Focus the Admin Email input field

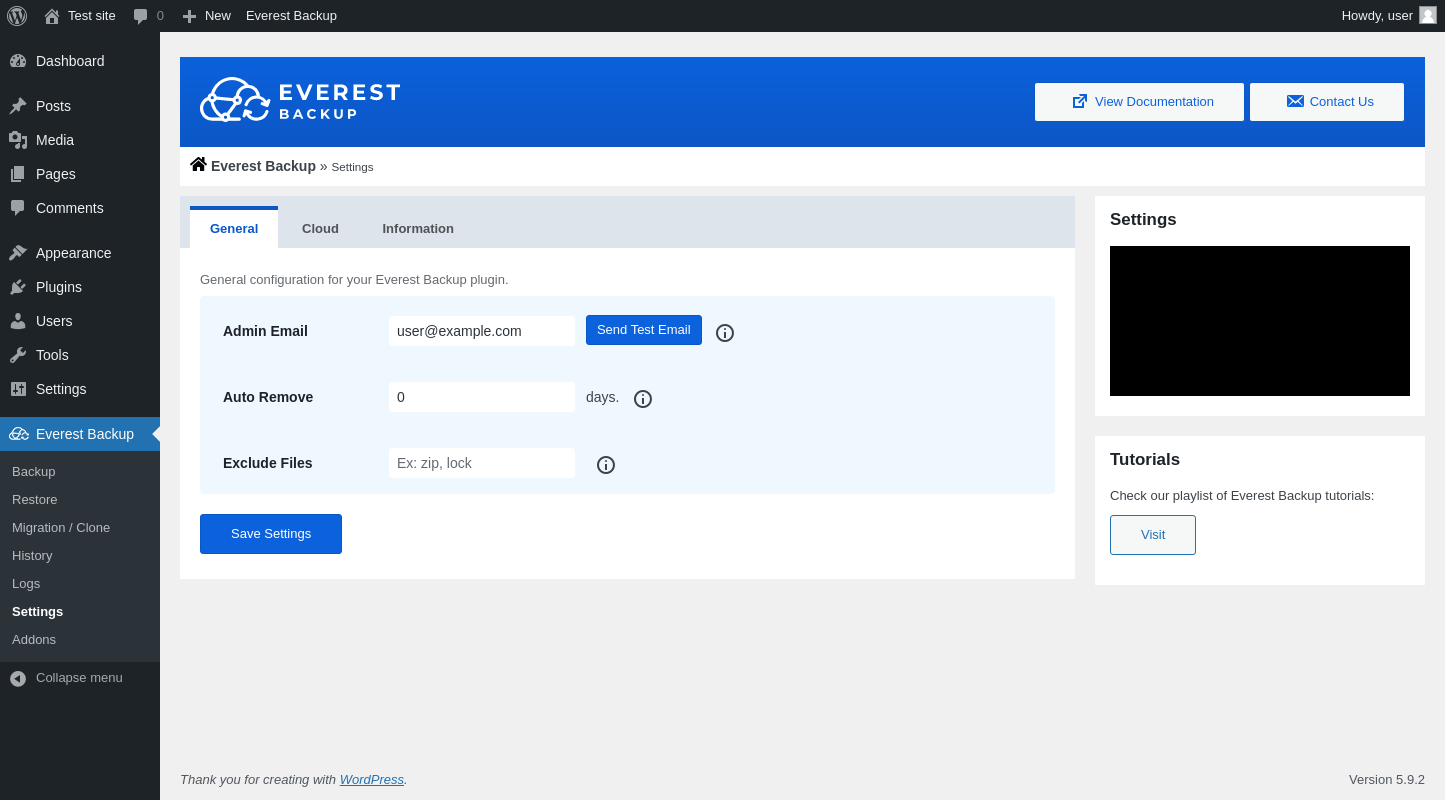click(482, 331)
